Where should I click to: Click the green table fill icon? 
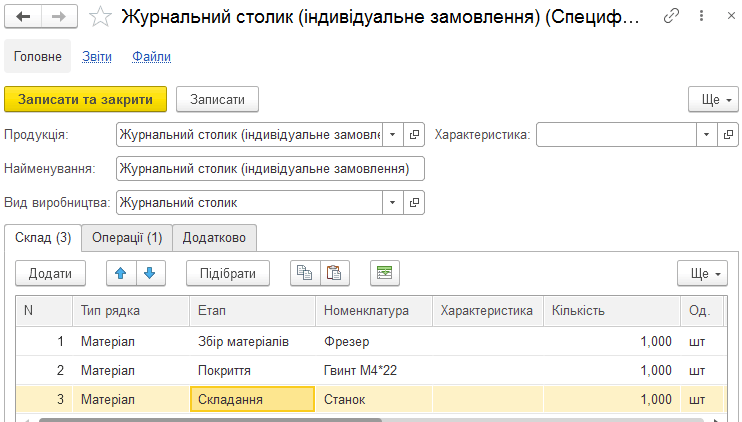point(385,273)
